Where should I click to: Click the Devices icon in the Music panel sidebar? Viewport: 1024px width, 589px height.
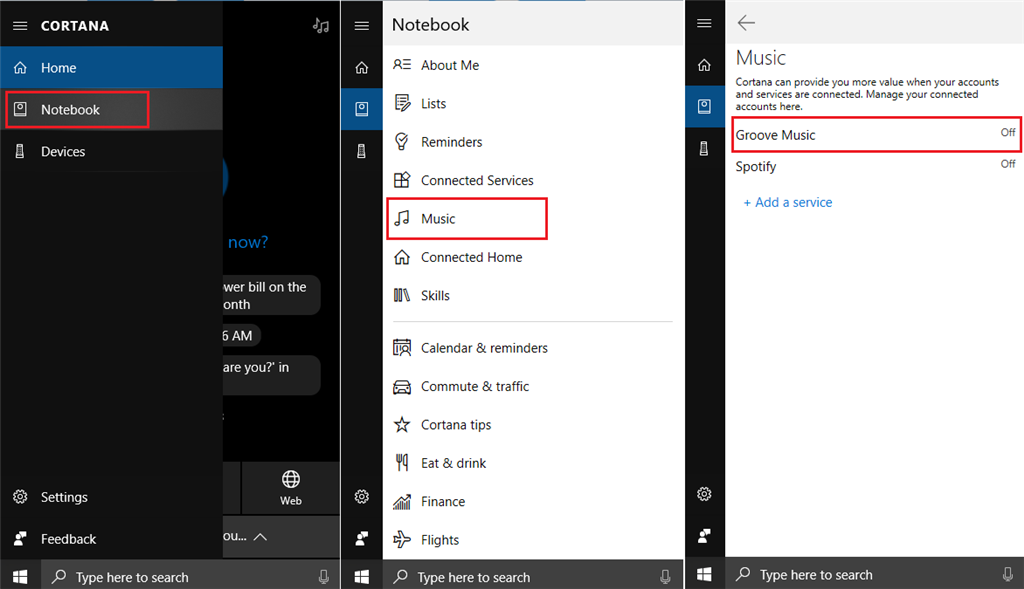point(704,148)
